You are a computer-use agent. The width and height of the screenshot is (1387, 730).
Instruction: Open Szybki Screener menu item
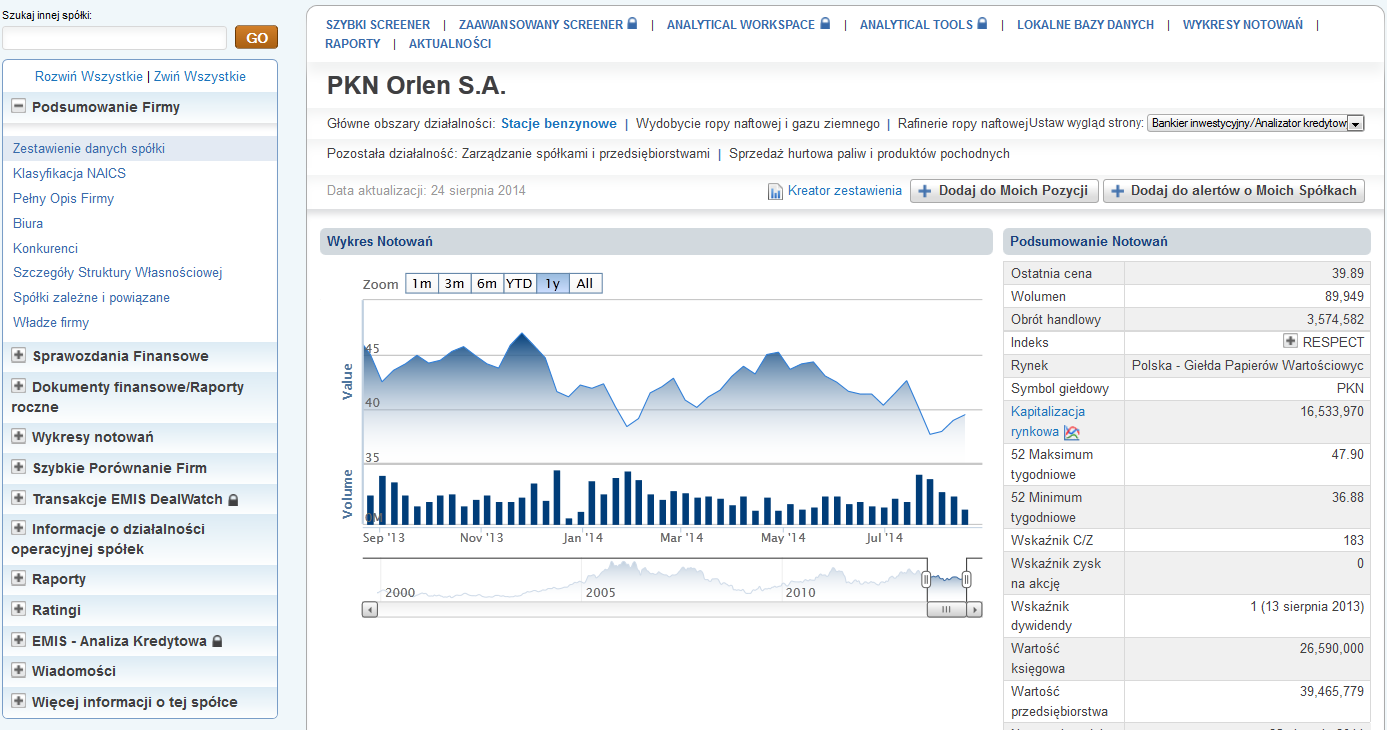pos(378,25)
